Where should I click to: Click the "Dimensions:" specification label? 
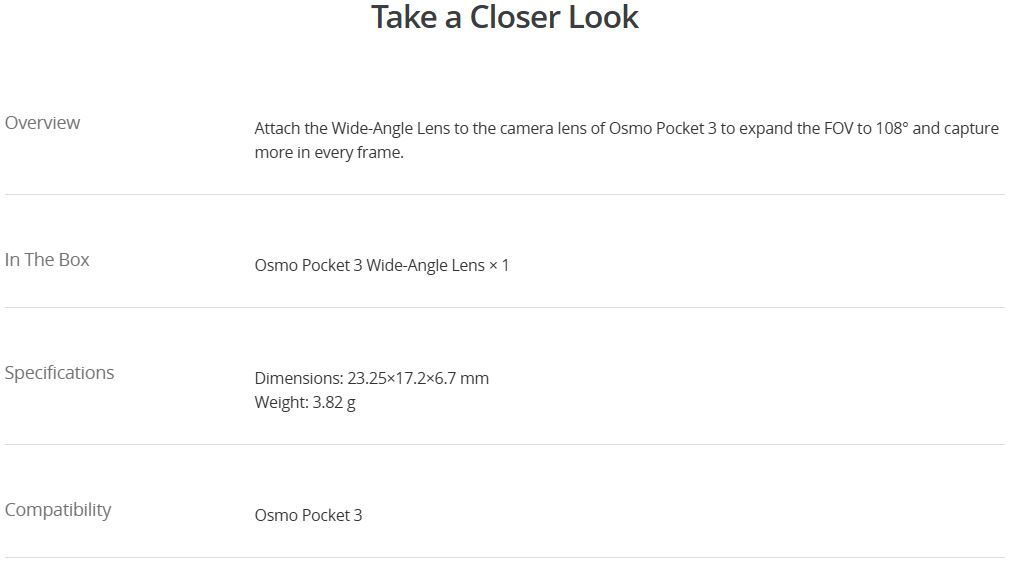click(298, 379)
